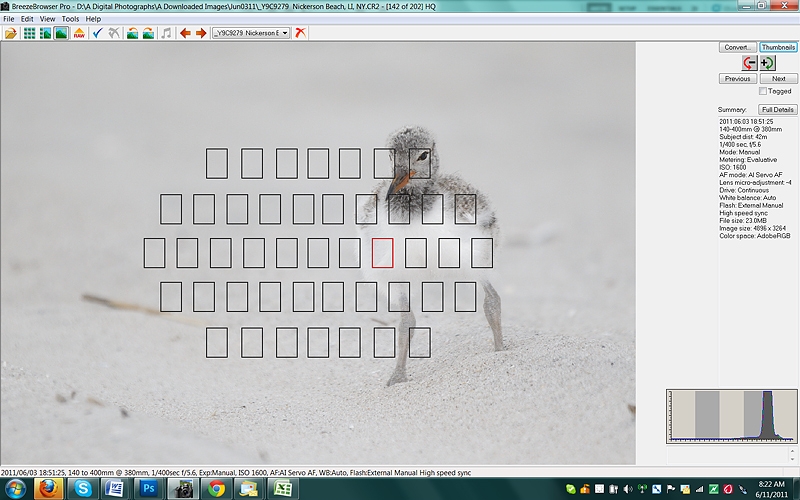This screenshot has height=500, width=800.
Task: Click the red rotate-left icon in side panel
Action: coord(749,63)
